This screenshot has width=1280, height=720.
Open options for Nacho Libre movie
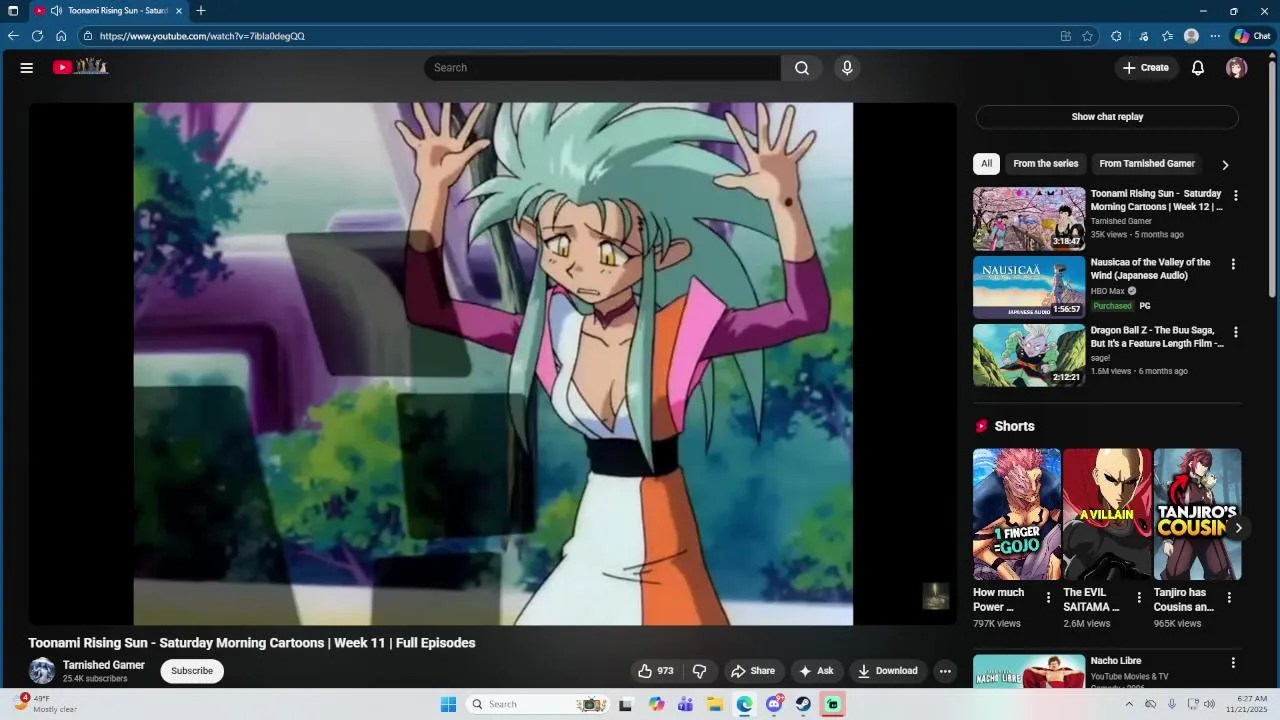(x=1233, y=663)
